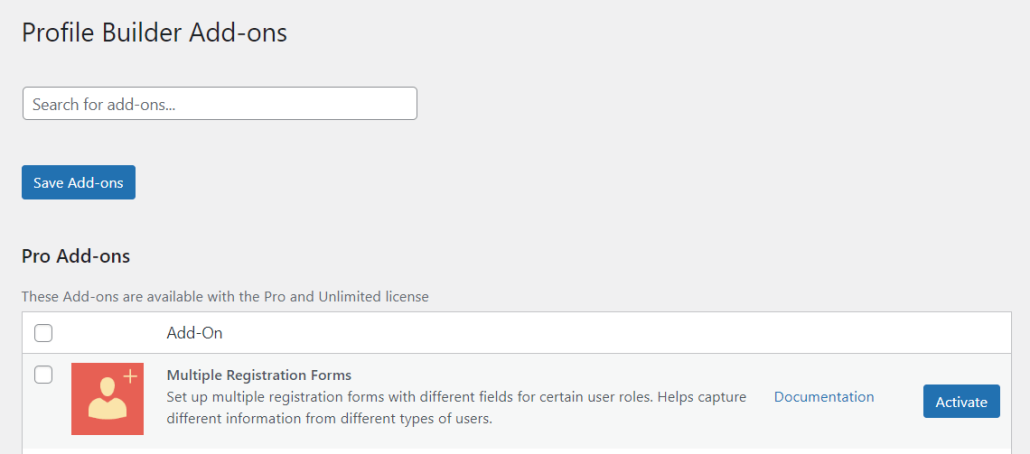The width and height of the screenshot is (1030, 454).
Task: Click the description line about different types of users
Action: (x=329, y=418)
